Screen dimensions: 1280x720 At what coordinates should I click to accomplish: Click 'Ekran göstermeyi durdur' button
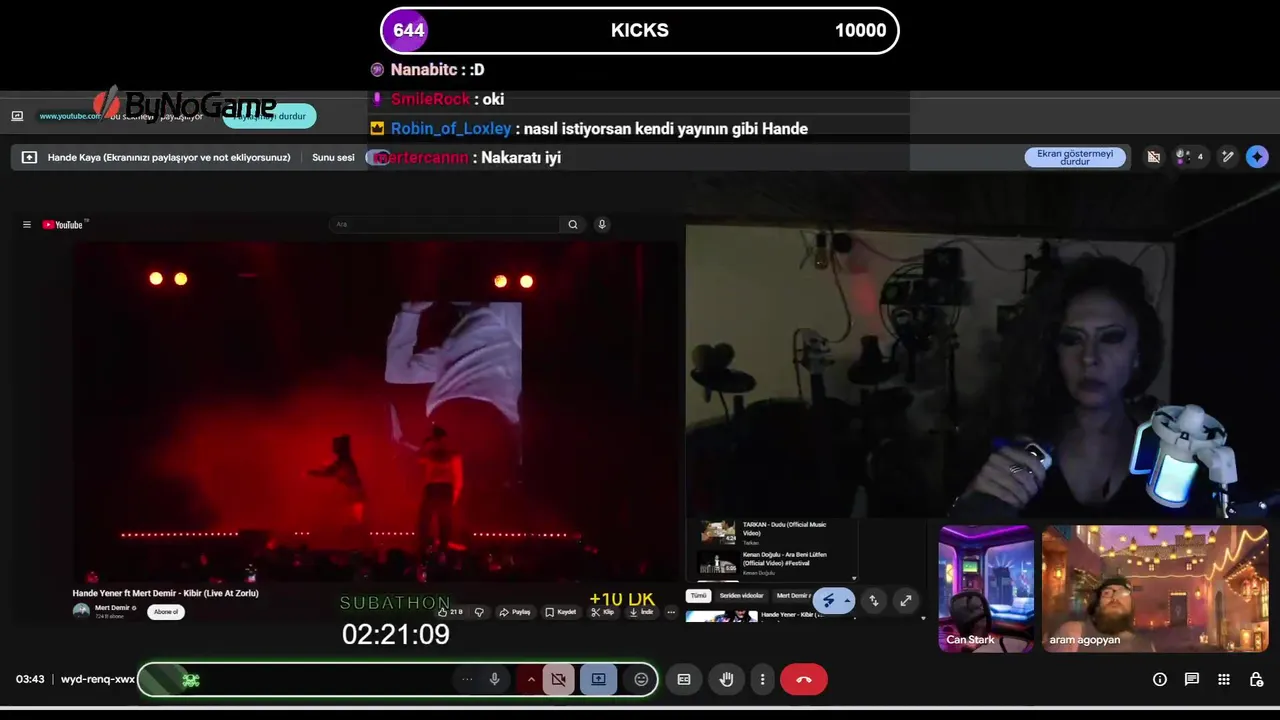pyautogui.click(x=1075, y=157)
